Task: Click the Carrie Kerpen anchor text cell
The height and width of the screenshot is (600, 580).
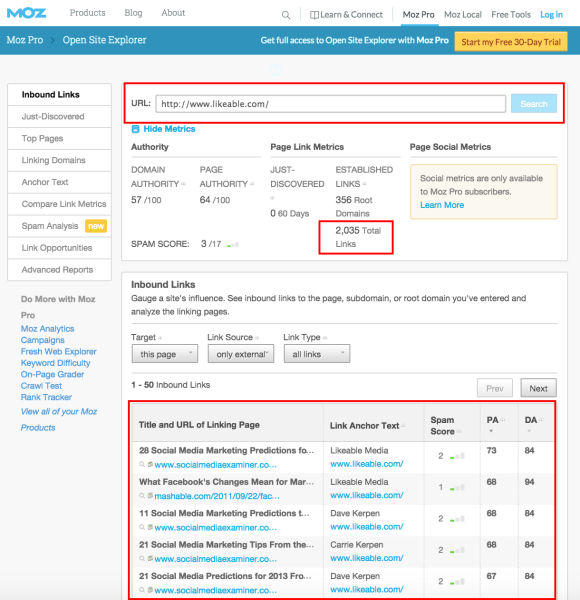Action: point(357,545)
